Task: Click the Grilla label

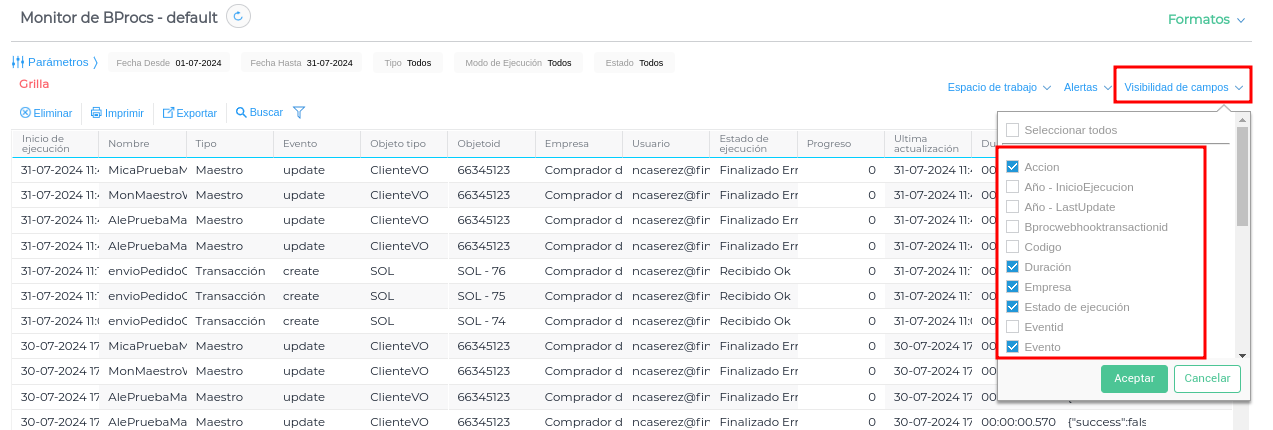Action: 34,84
